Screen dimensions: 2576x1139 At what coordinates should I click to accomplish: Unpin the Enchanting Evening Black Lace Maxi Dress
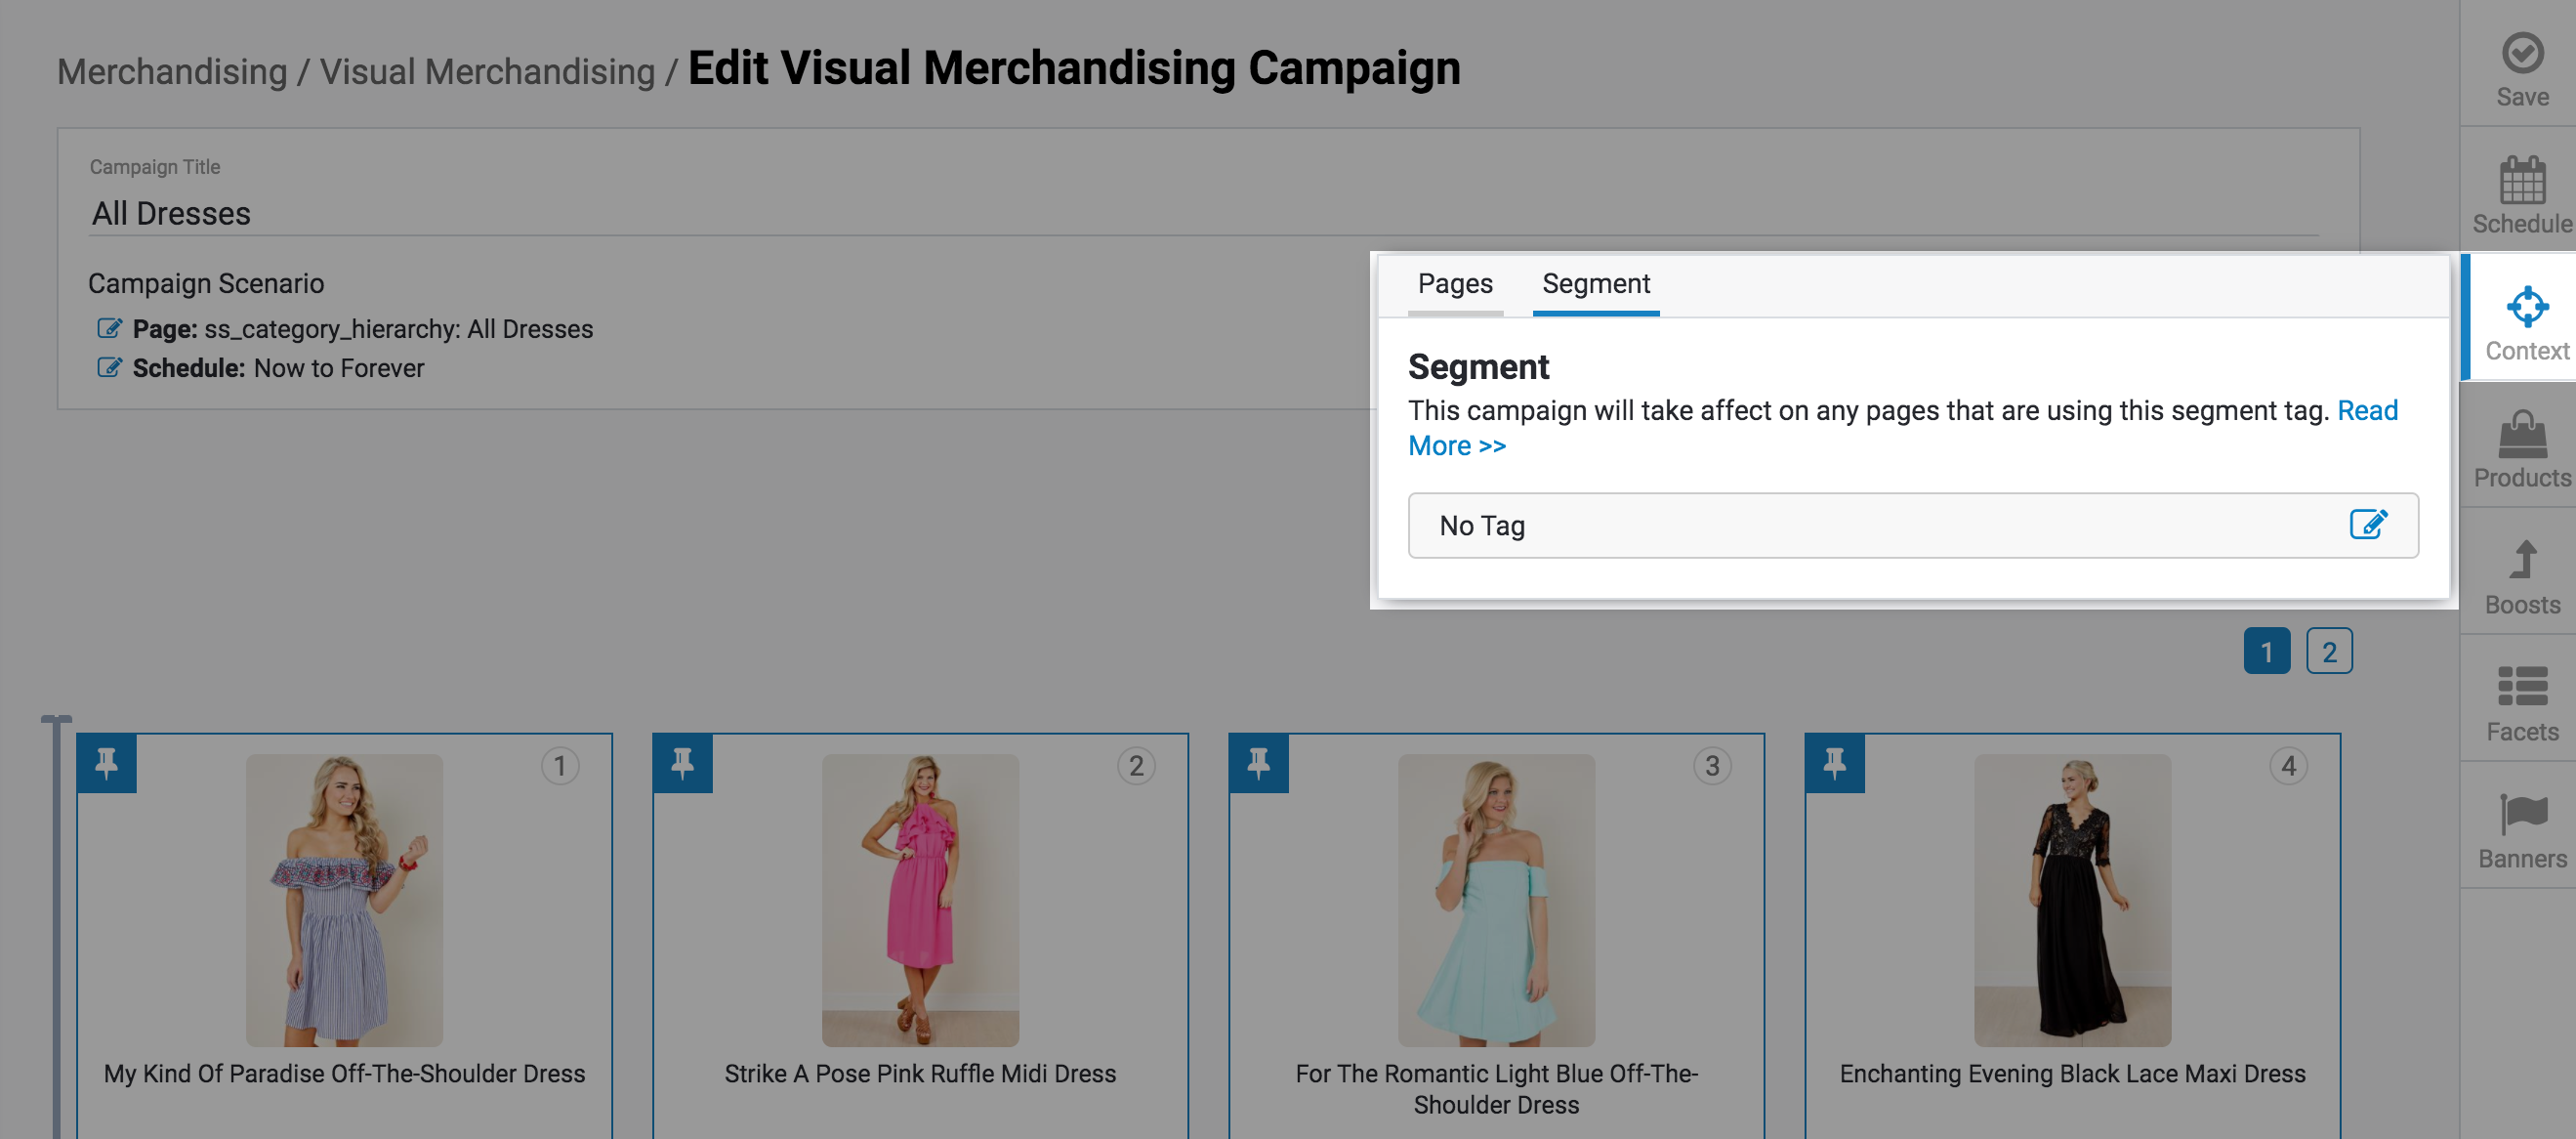1834,763
